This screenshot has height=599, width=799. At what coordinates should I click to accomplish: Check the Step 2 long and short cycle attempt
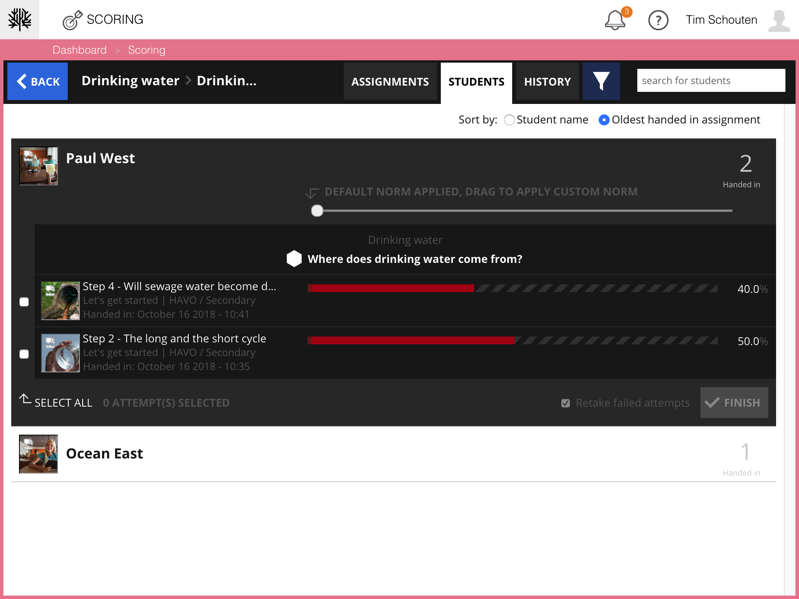coord(24,354)
